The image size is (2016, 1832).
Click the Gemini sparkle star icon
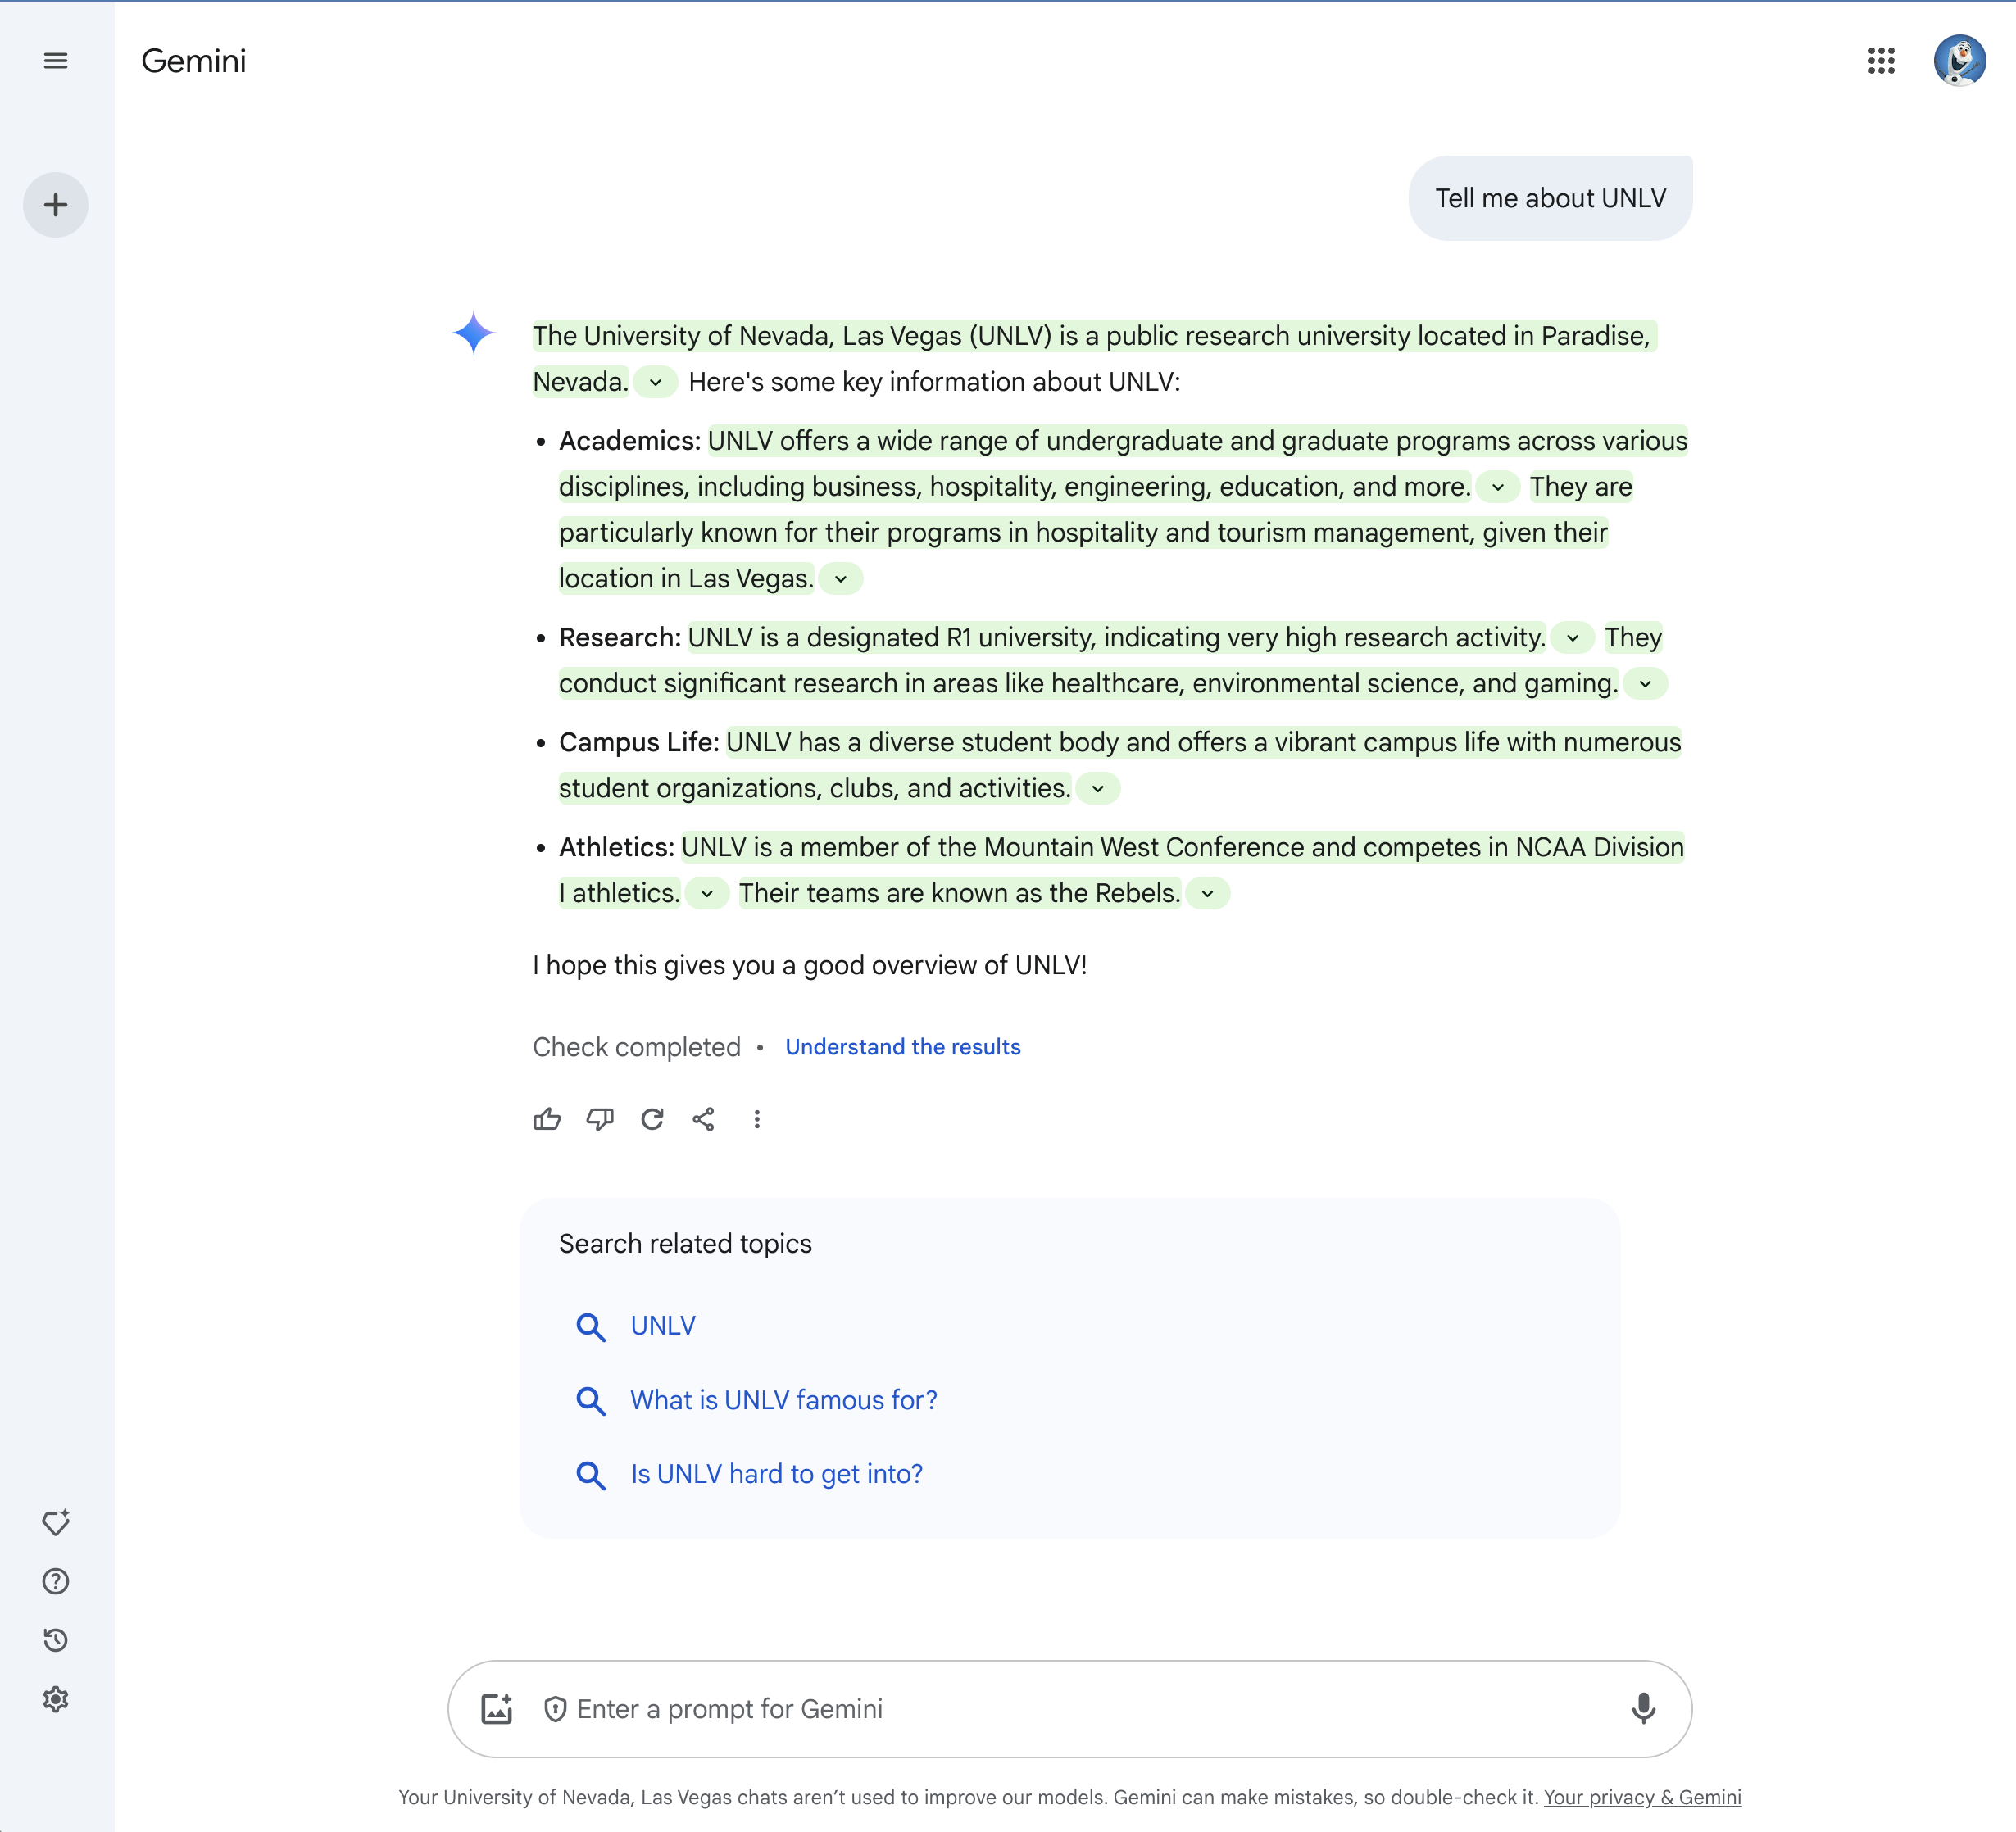[473, 333]
